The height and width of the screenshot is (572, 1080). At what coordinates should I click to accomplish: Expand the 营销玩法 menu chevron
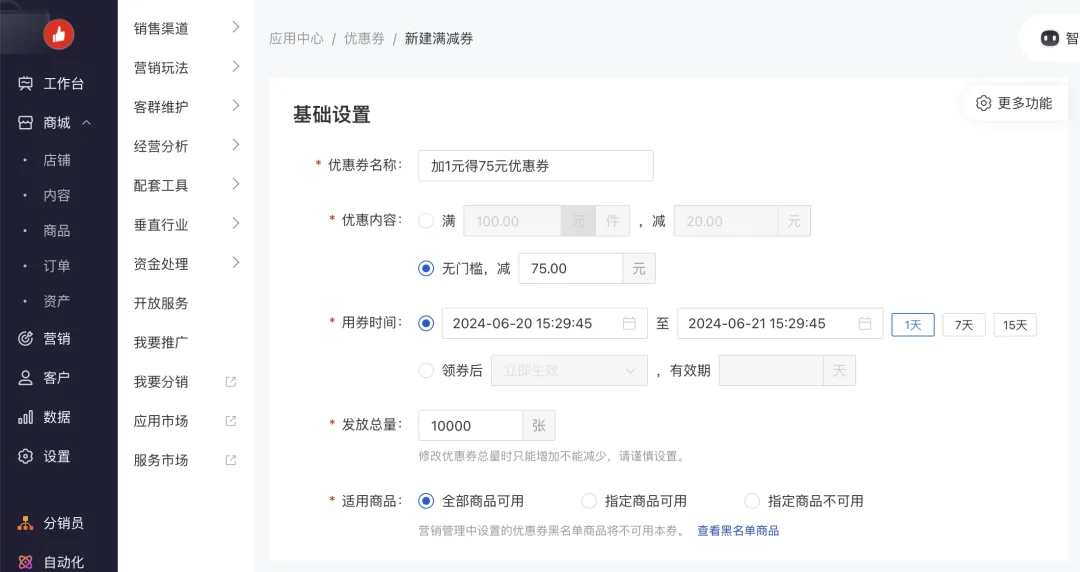pyautogui.click(x=236, y=67)
